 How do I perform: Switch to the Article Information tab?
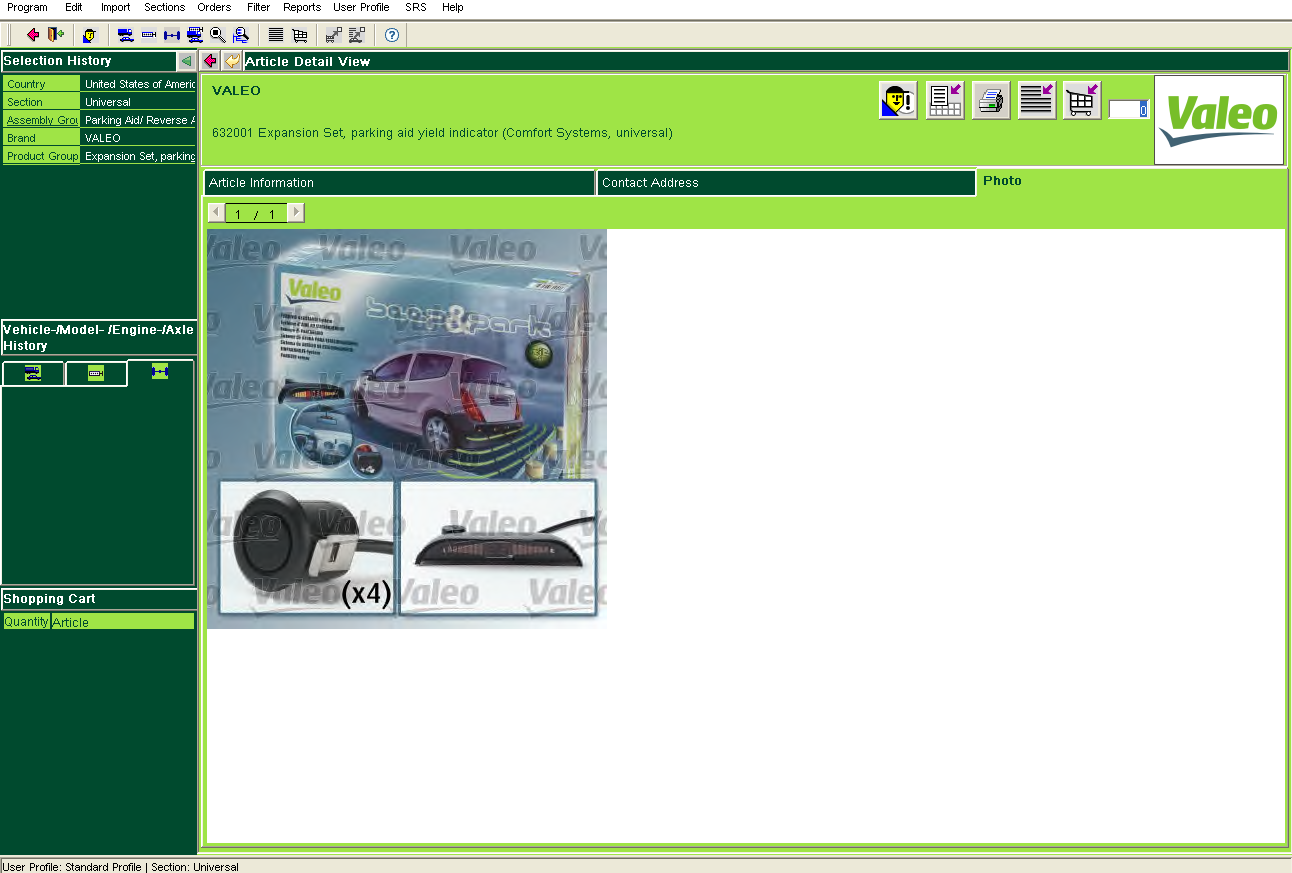pos(399,183)
